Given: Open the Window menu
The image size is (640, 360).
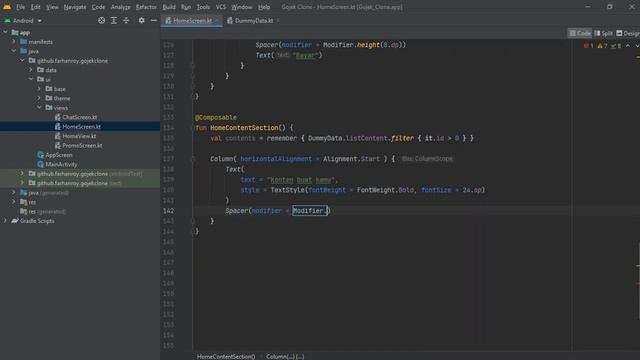Looking at the screenshot, I should click(242, 7).
